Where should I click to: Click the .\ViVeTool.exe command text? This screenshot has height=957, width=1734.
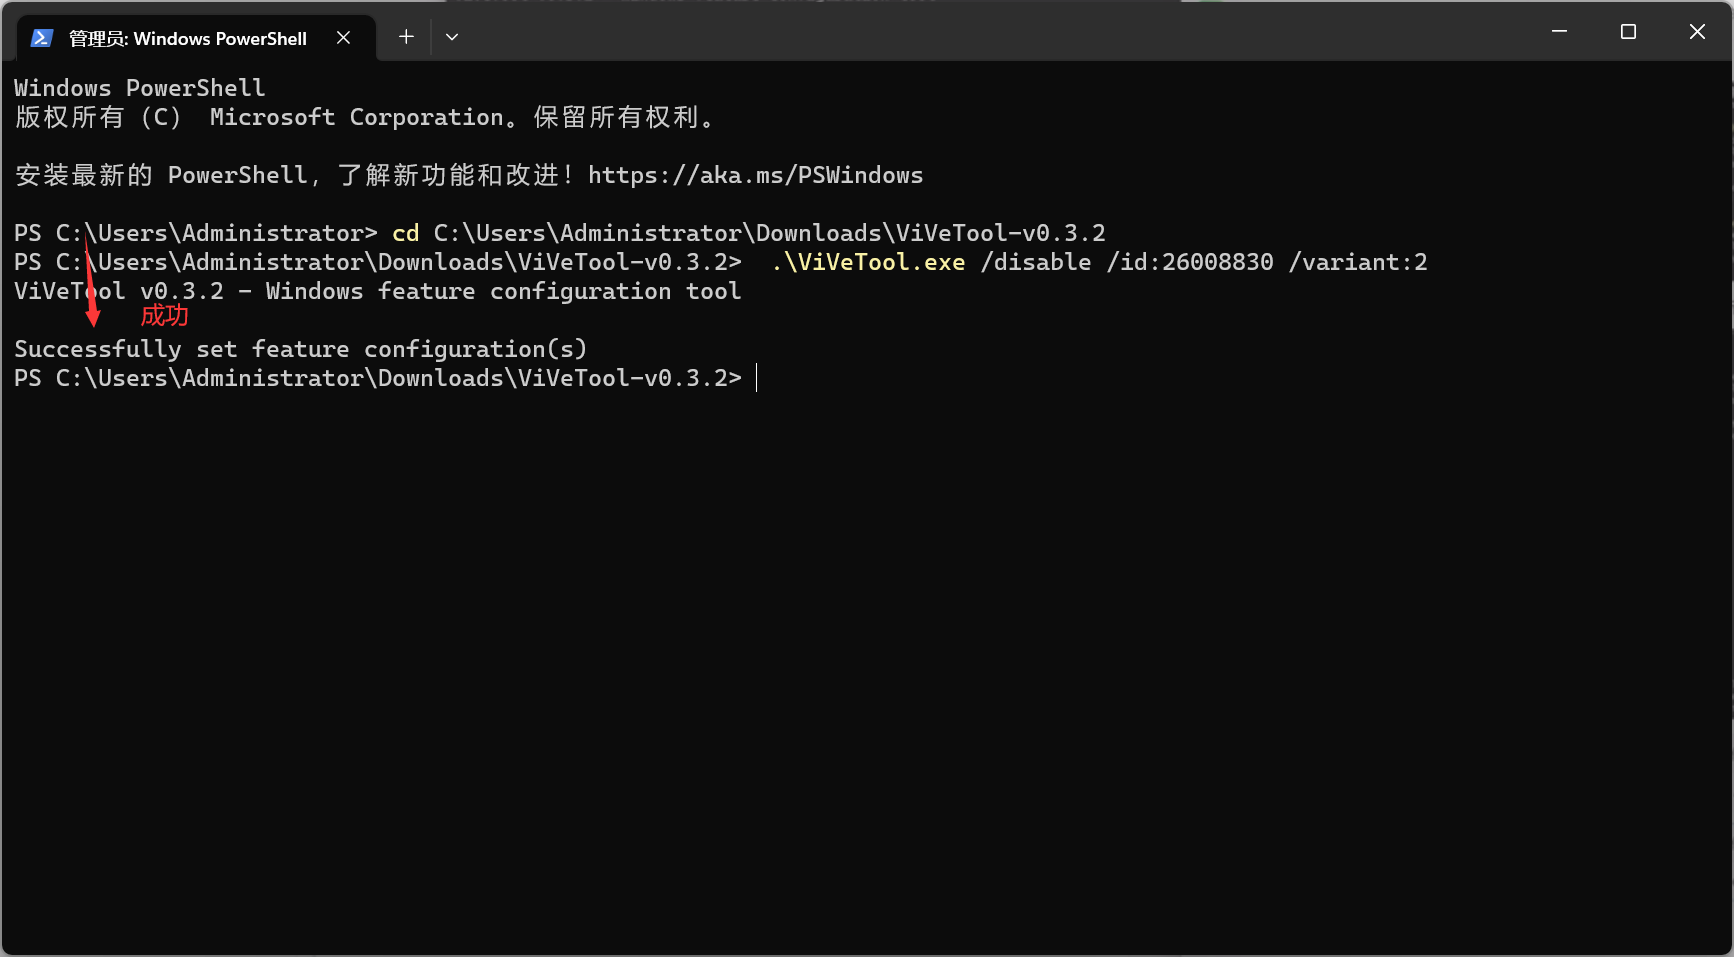[868, 262]
